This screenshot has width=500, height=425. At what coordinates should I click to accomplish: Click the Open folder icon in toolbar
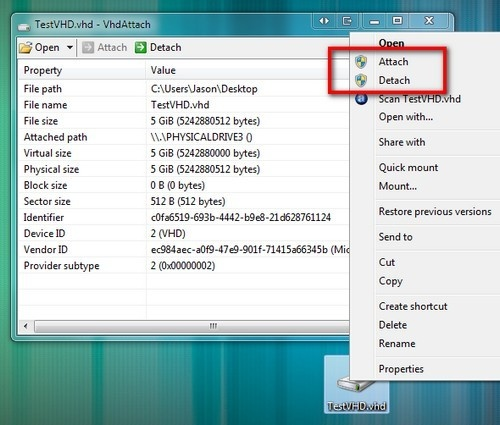(26, 48)
